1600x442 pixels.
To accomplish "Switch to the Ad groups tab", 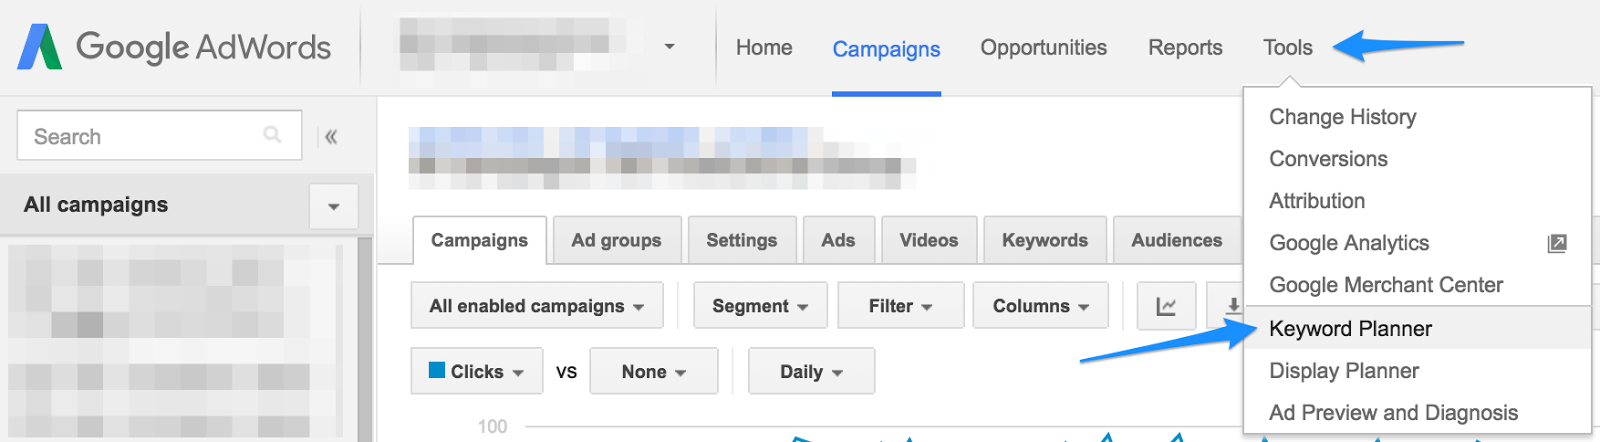I will click(x=616, y=240).
